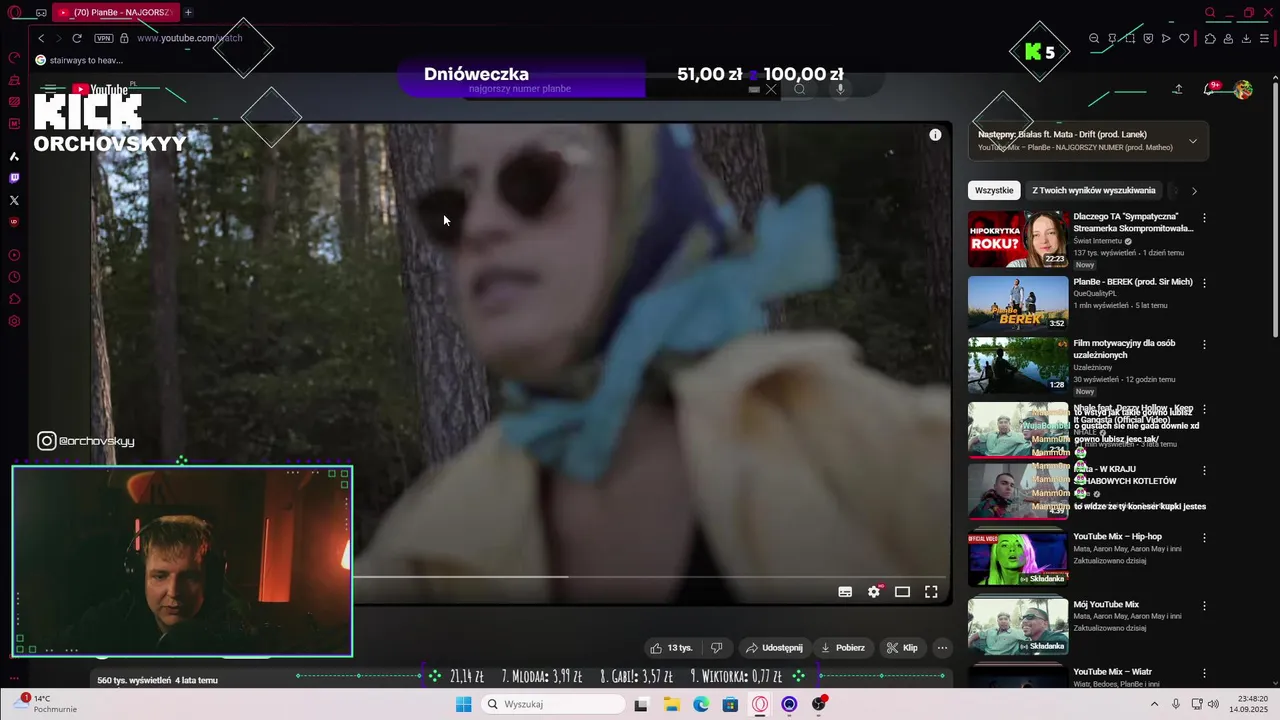The height and width of the screenshot is (720, 1280).
Task: Select the PlanBe - NAJGORSZY browser tab
Action: 115,13
